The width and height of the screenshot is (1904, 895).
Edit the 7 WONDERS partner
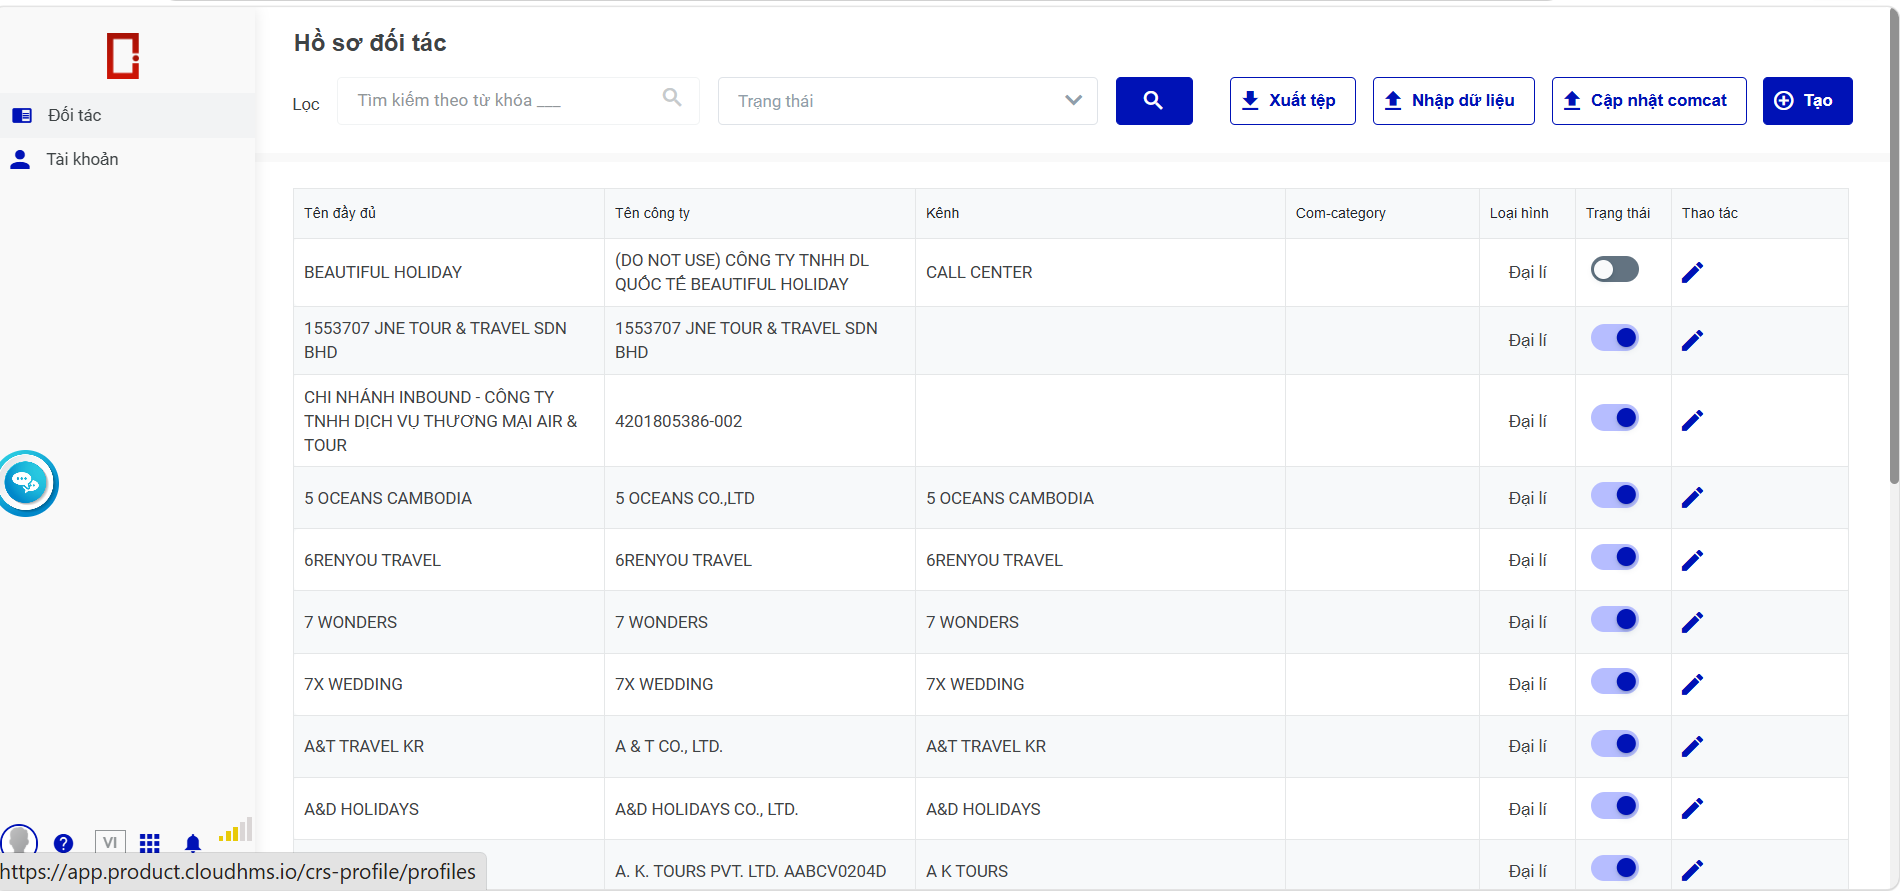pyautogui.click(x=1692, y=622)
